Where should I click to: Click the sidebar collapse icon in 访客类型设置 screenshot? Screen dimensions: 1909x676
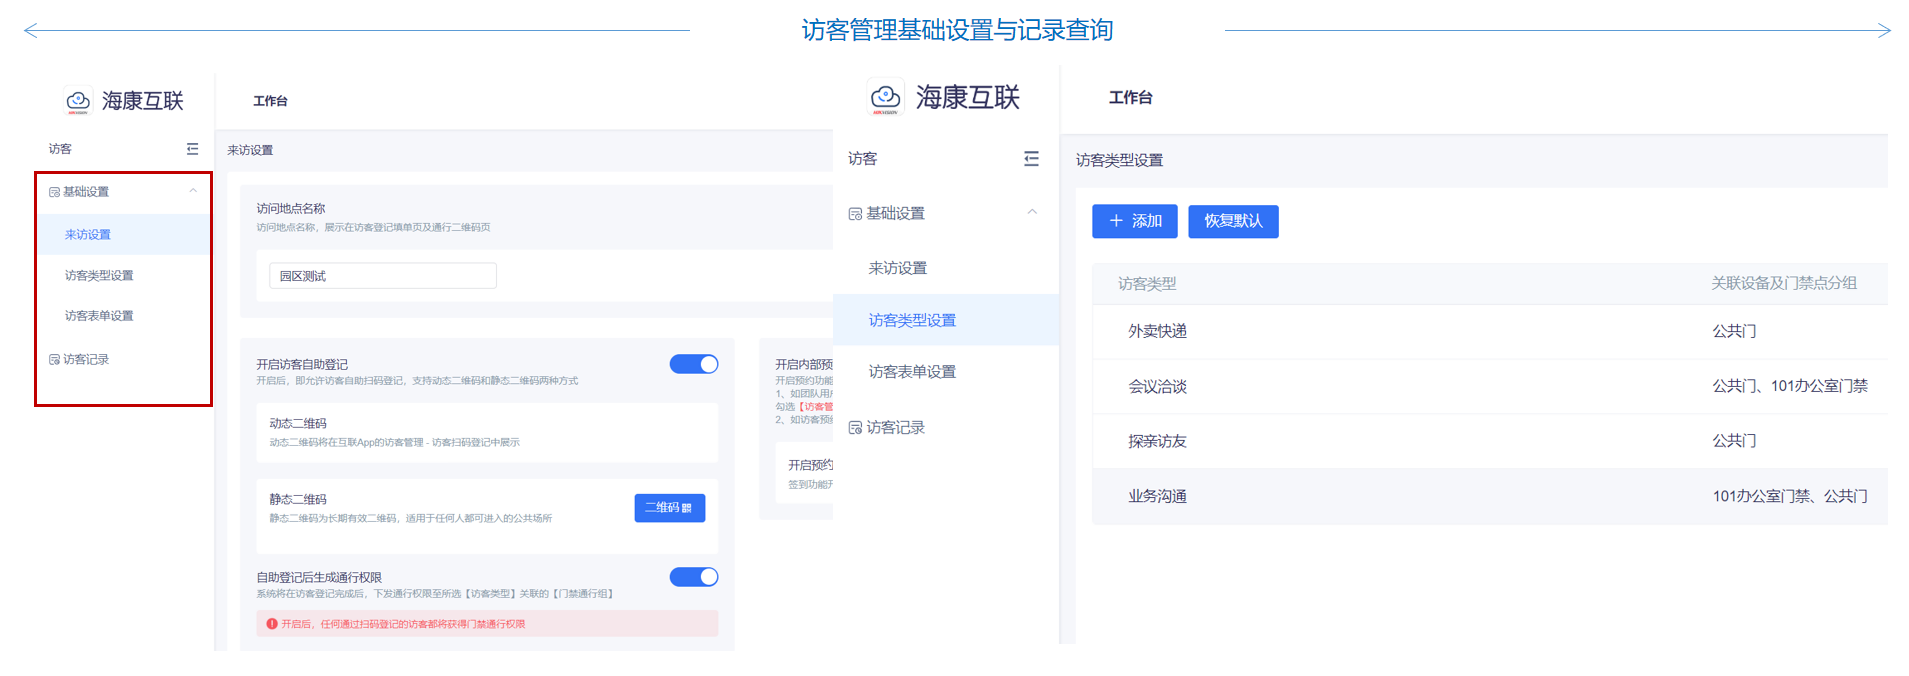tap(1031, 159)
